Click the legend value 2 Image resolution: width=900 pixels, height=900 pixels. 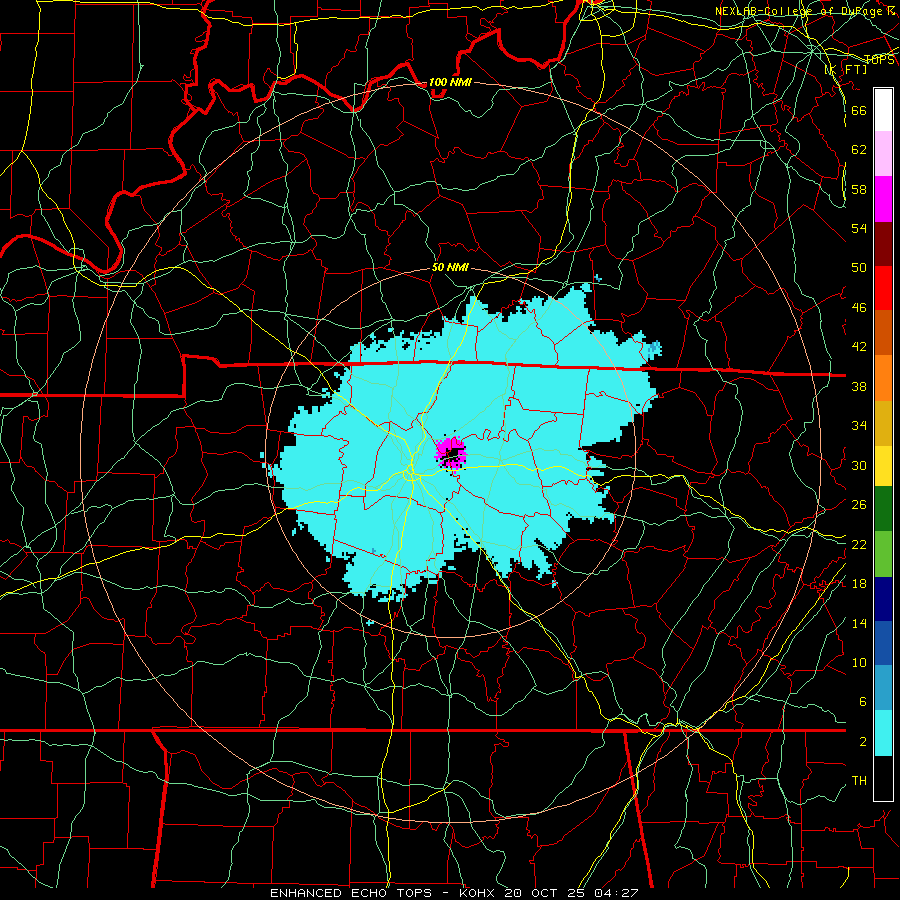point(863,742)
